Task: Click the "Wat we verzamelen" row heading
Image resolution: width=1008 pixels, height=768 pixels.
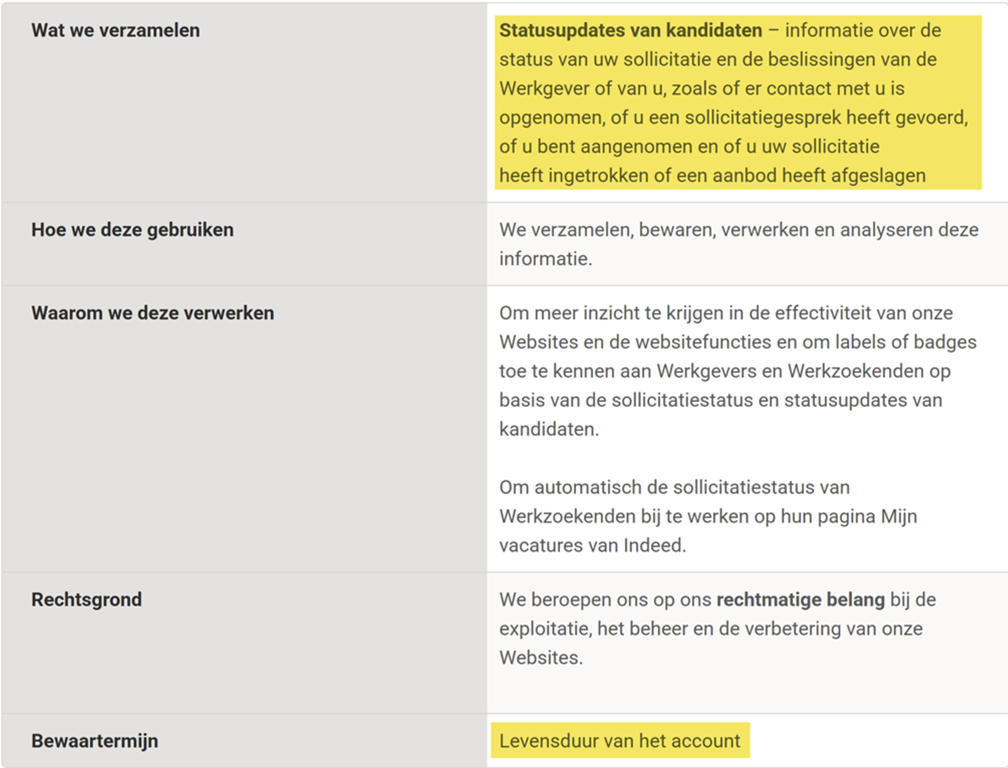Action: pyautogui.click(x=115, y=30)
